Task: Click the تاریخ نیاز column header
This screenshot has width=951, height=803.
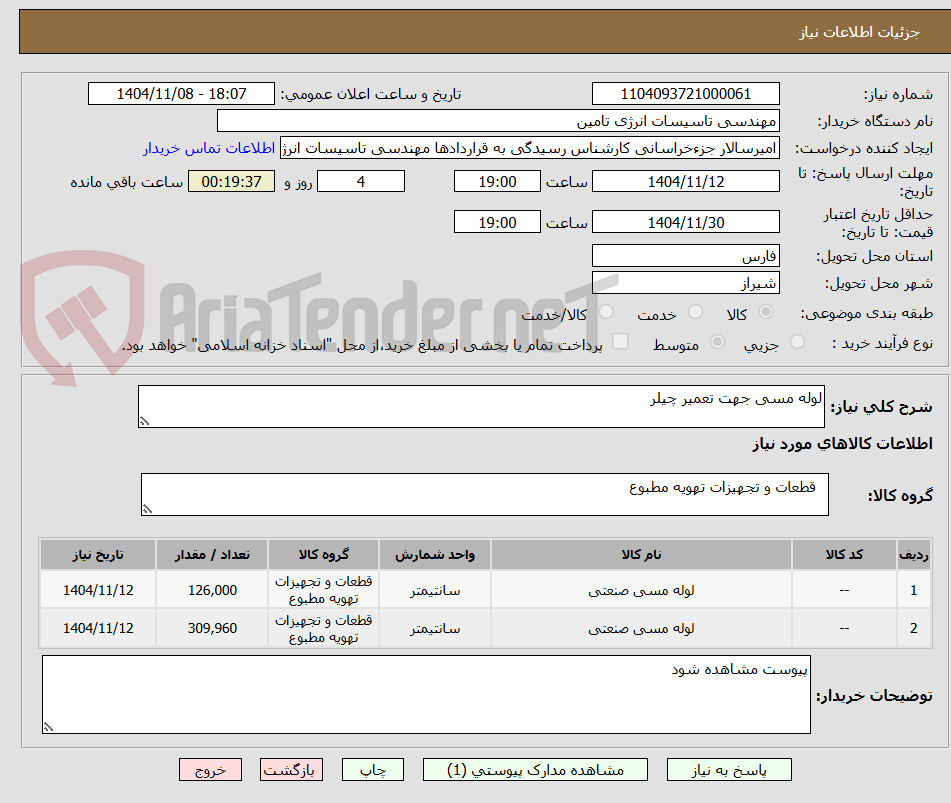Action: pyautogui.click(x=98, y=554)
